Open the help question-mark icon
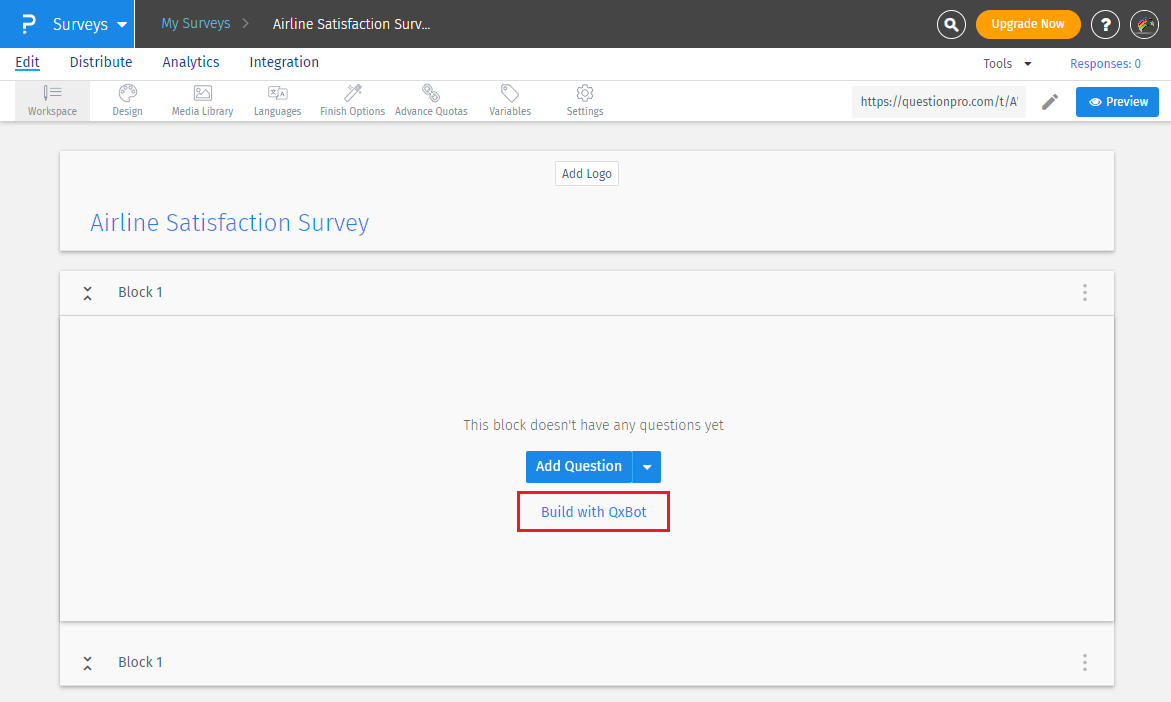This screenshot has height=702, width=1171. coord(1105,24)
